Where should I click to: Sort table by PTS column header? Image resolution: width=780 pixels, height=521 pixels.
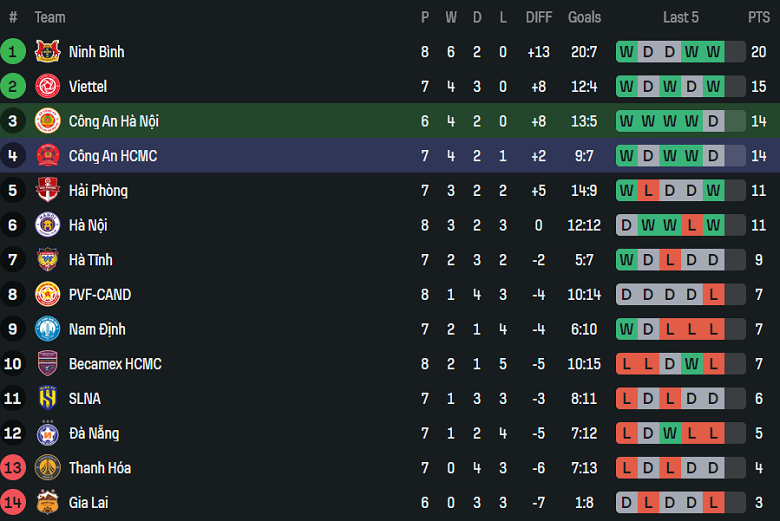click(x=758, y=17)
